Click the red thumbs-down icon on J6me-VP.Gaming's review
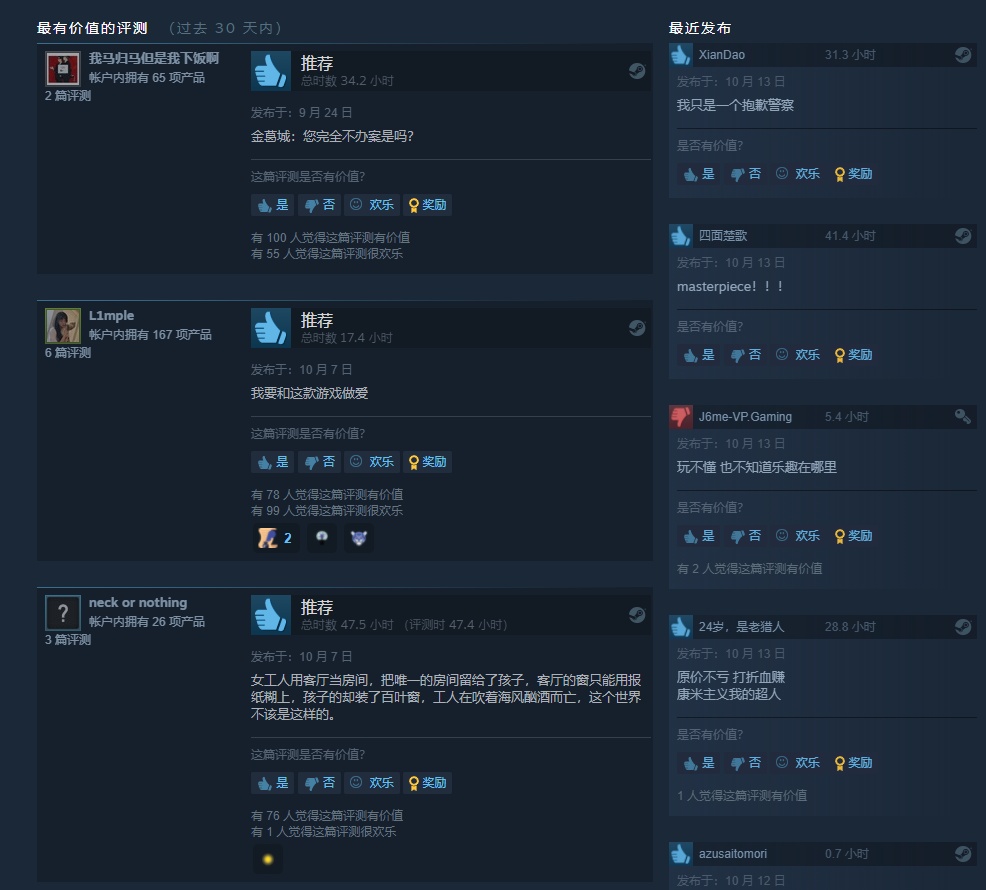This screenshot has height=890, width=986. click(681, 417)
